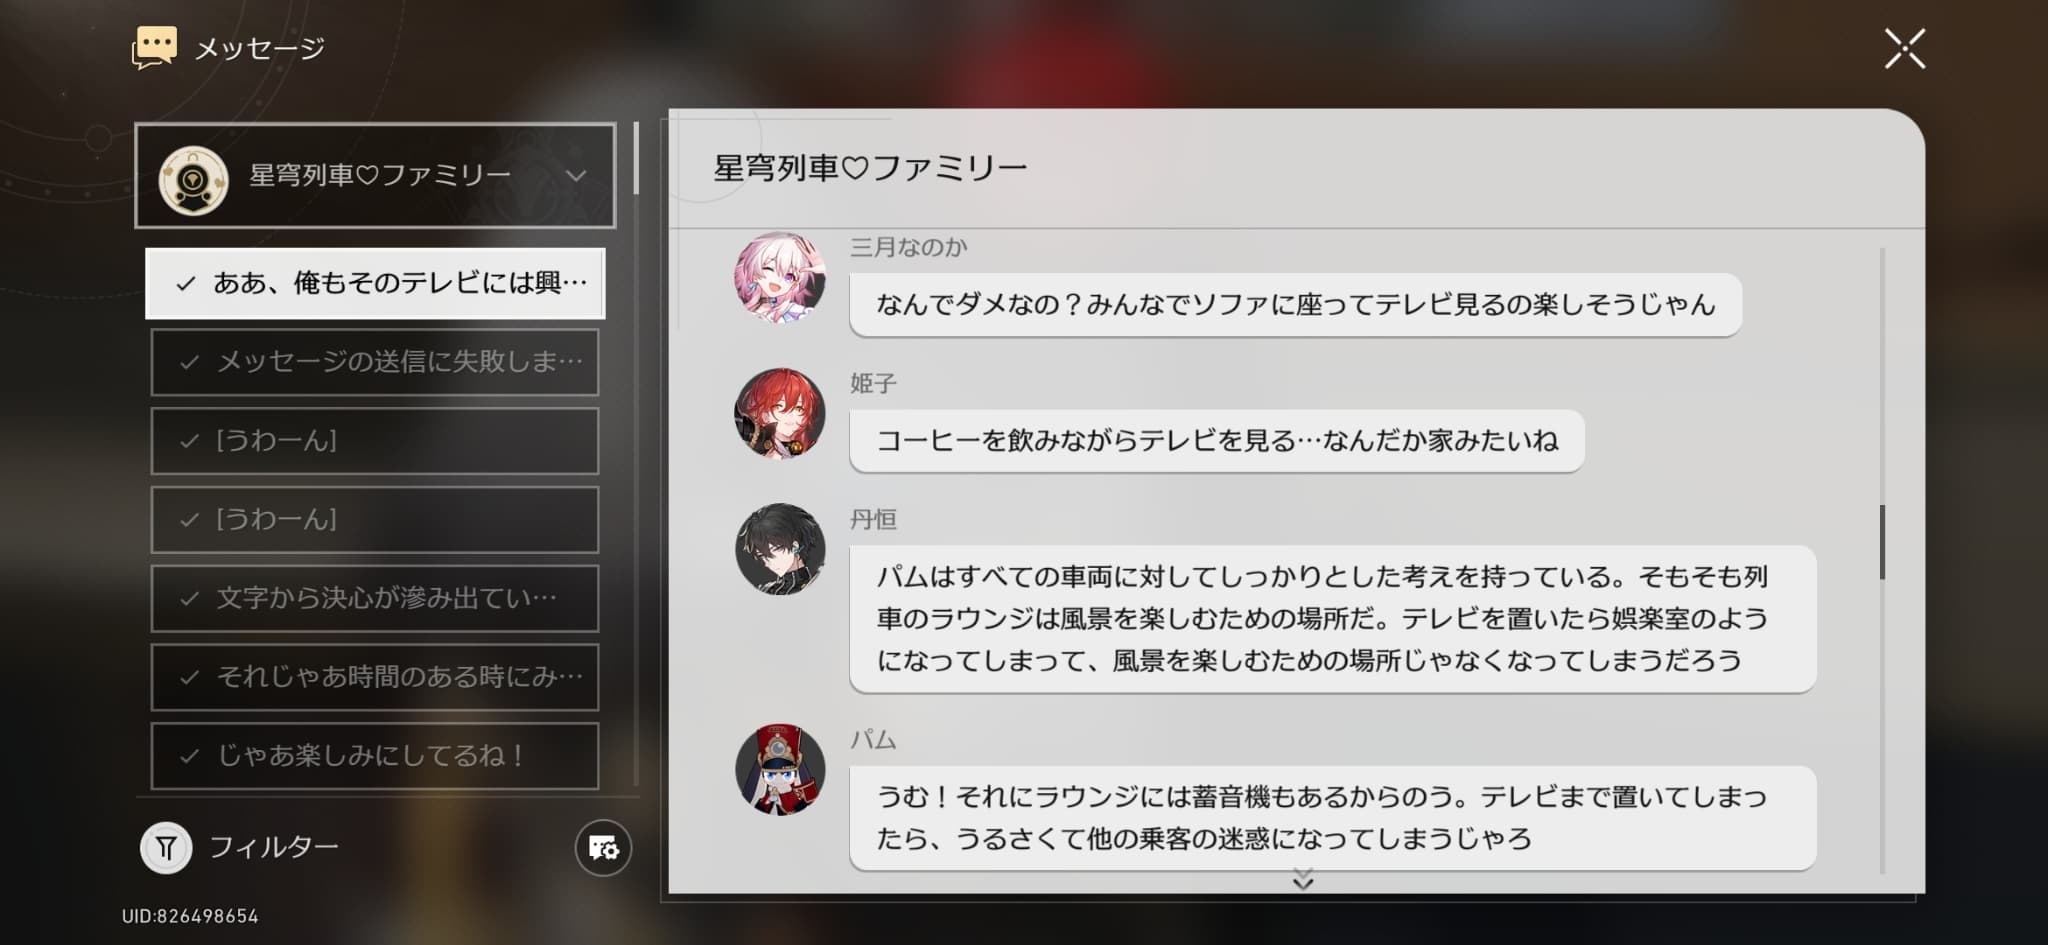Click the フィルター label
Viewport: 2048px width, 945px height.
[x=274, y=848]
